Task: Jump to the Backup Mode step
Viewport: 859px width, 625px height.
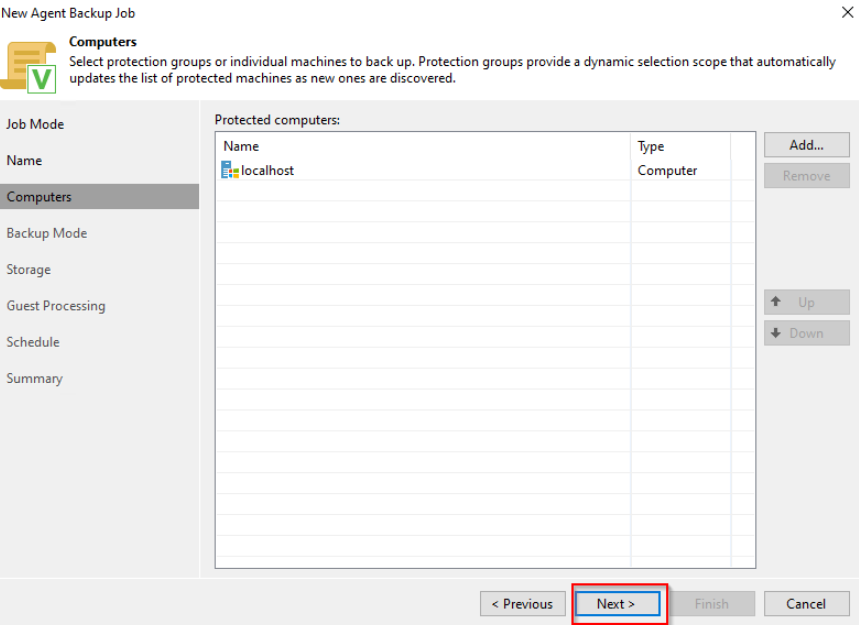Action: [47, 233]
